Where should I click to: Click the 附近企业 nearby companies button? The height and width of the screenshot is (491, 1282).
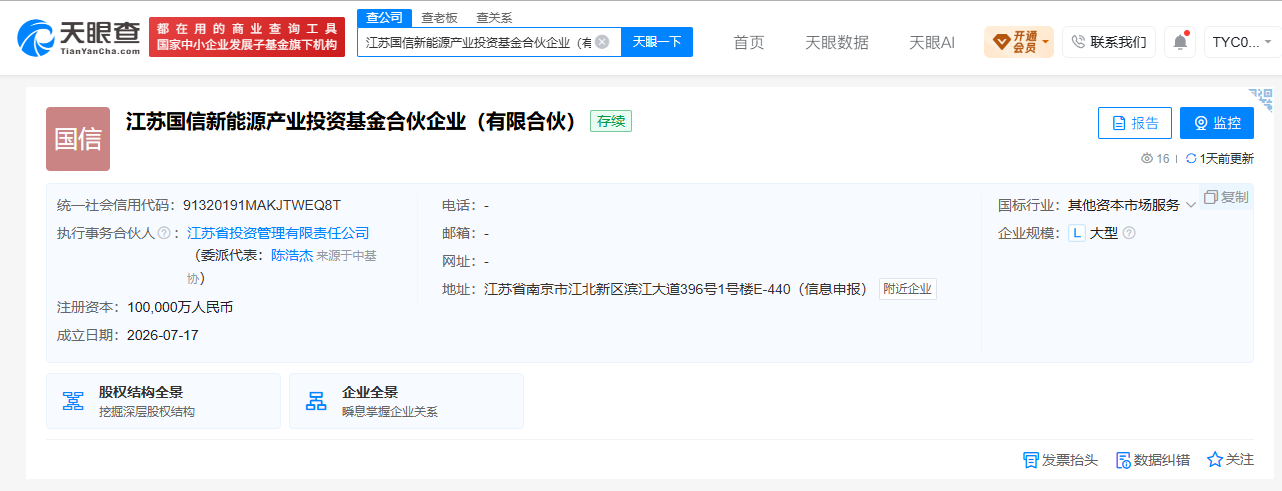[908, 289]
